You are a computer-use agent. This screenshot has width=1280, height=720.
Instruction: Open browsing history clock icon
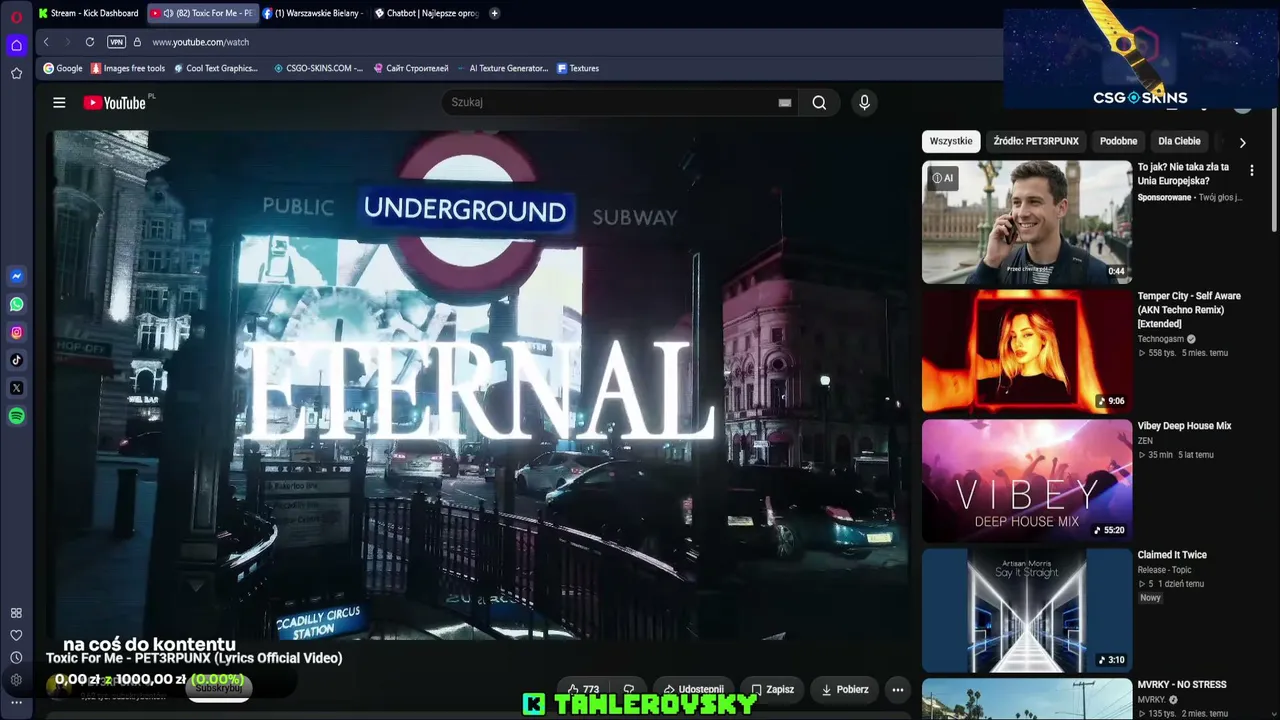click(16, 658)
